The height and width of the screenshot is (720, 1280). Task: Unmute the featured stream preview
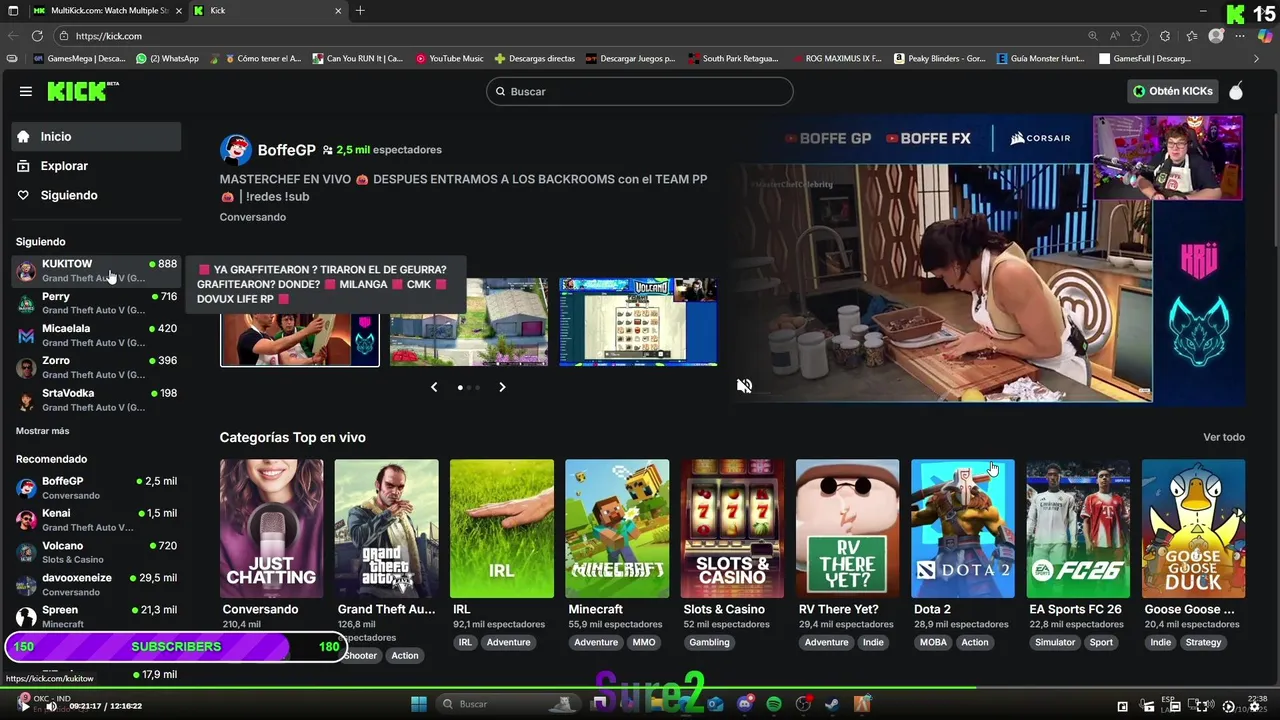click(744, 386)
